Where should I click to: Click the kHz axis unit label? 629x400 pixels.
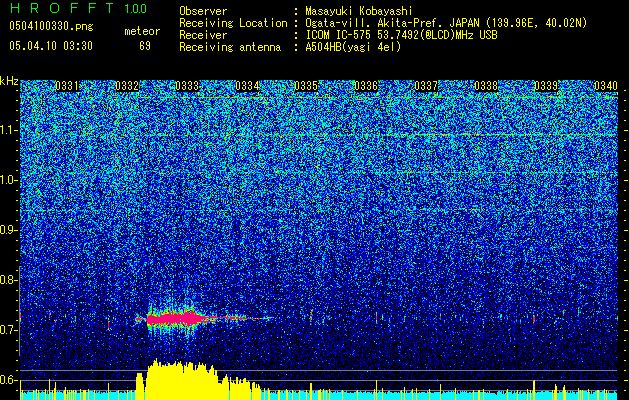(9, 81)
